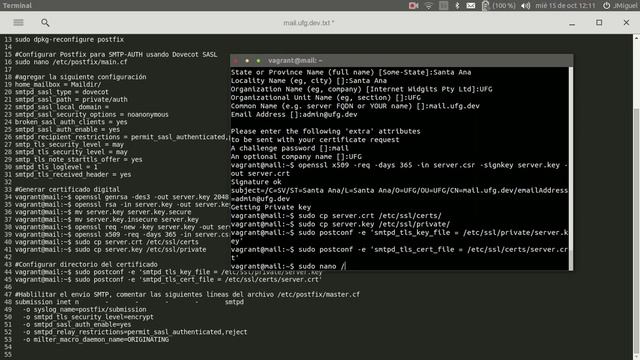Click line 15 comment 'Configurar Postfix para SMTP-AUTH'
Screen dimensions: 640x360
coord(116,55)
